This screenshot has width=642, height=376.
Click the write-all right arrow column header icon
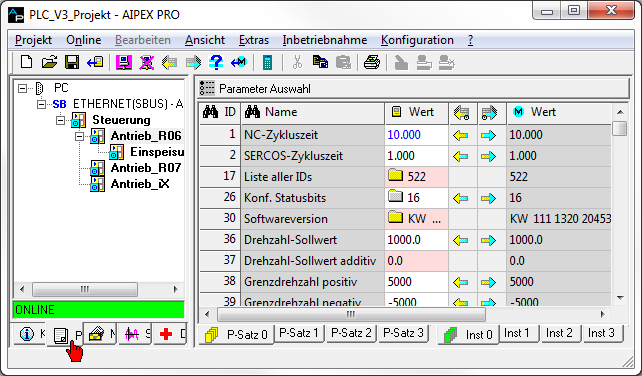click(489, 112)
